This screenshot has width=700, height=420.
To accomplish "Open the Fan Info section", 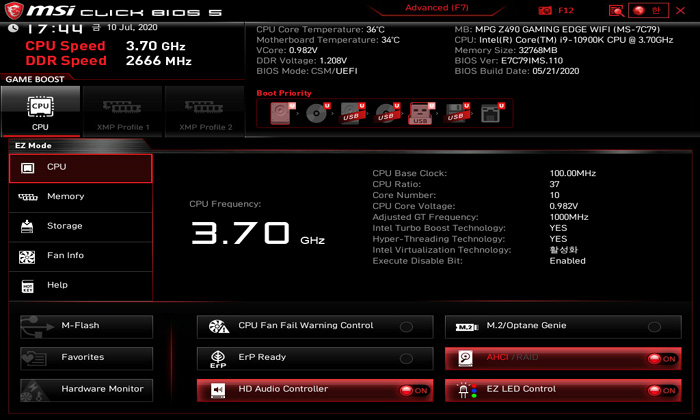I will (80, 256).
